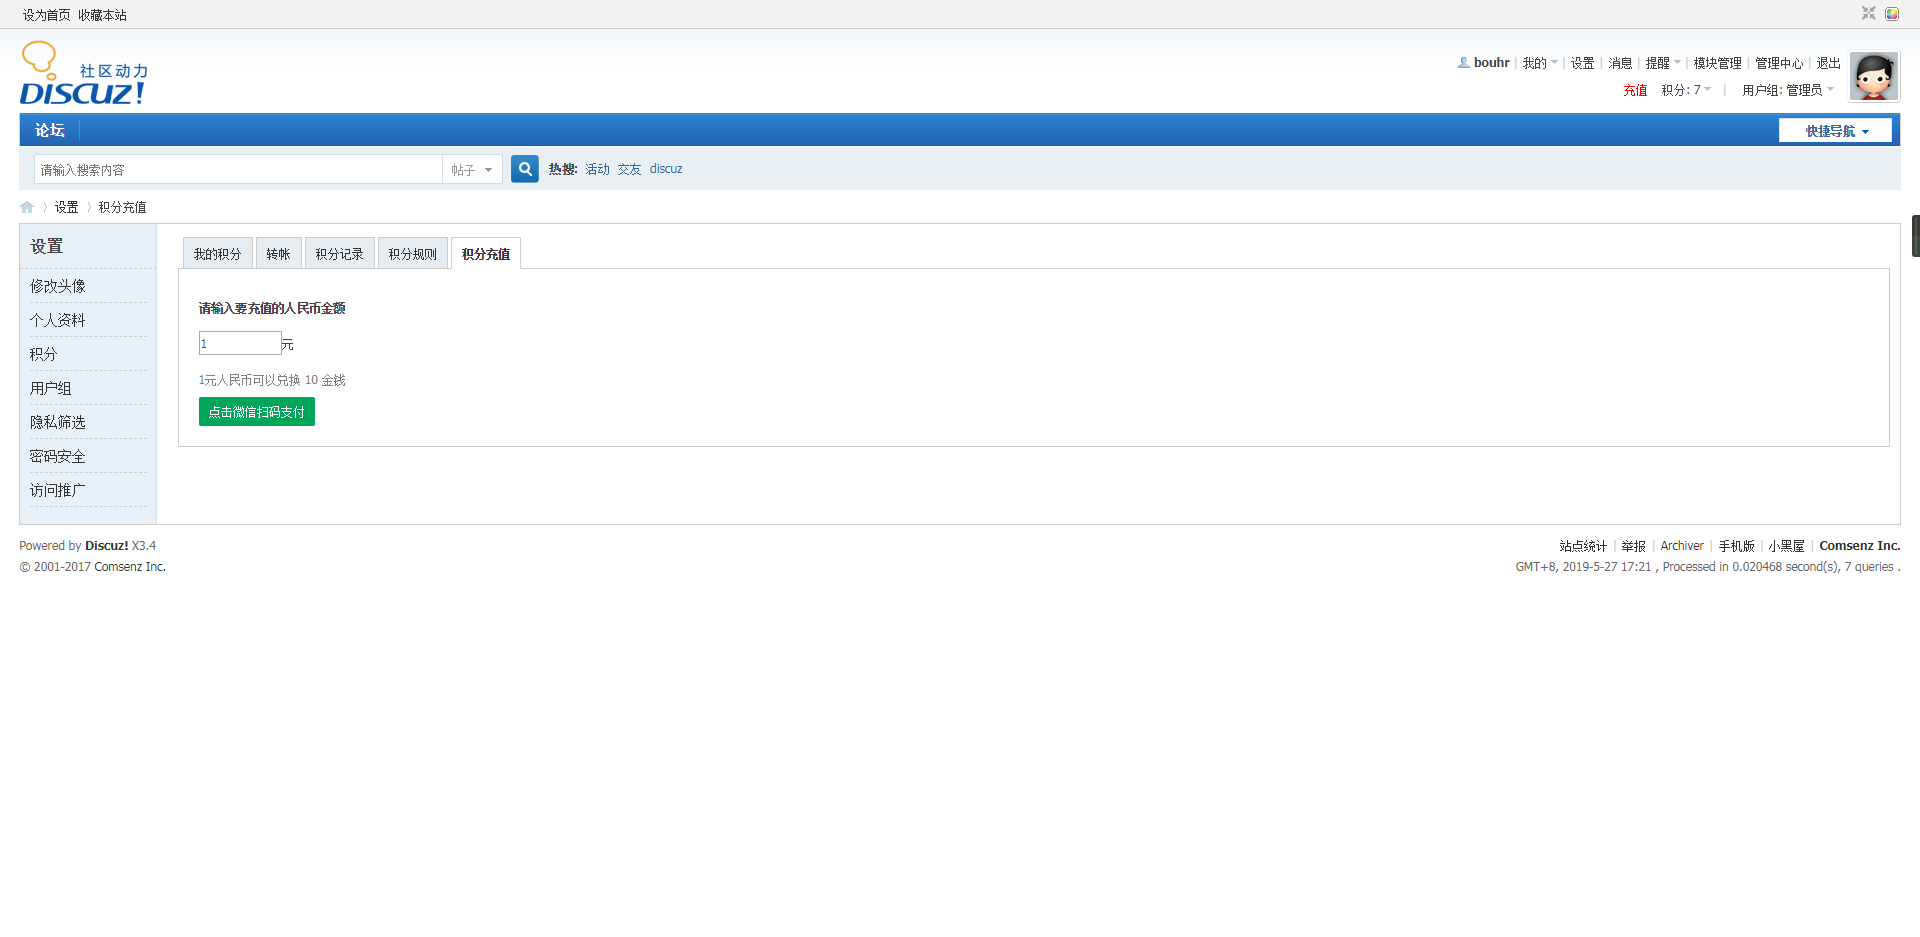Click 设为首页 at top left
This screenshot has height=937, width=1920.
pyautogui.click(x=46, y=15)
